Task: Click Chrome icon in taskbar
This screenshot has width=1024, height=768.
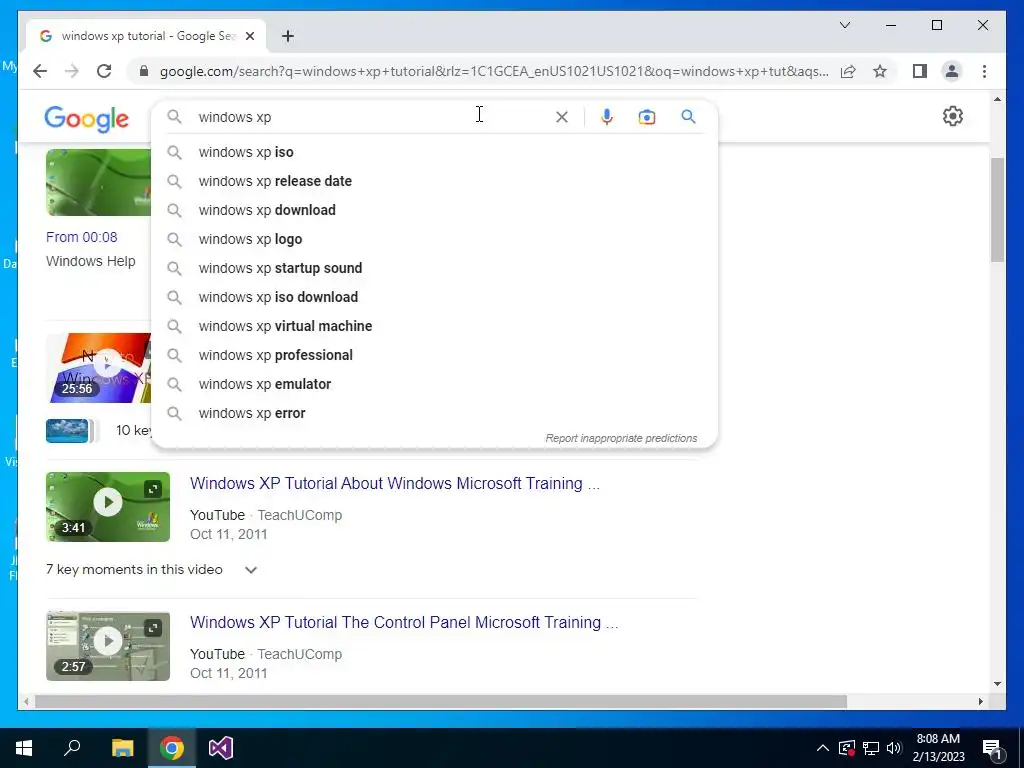Action: coord(172,748)
